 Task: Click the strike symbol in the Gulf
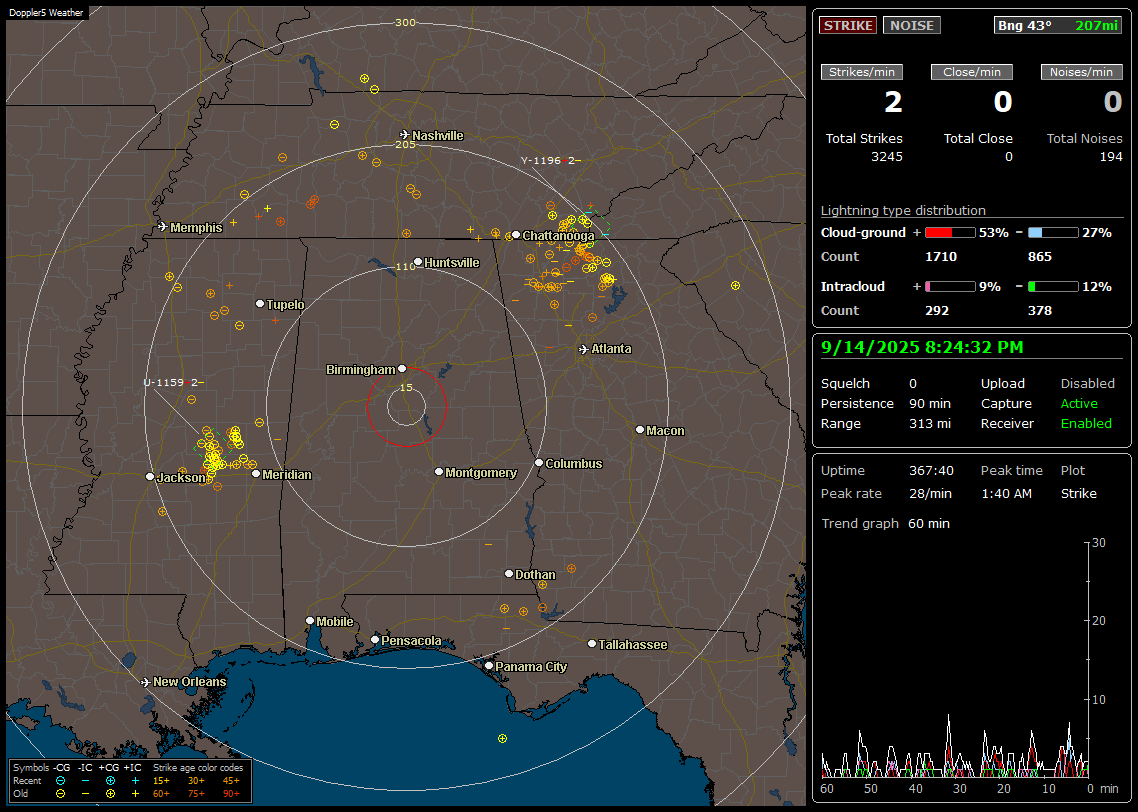pyautogui.click(x=502, y=739)
